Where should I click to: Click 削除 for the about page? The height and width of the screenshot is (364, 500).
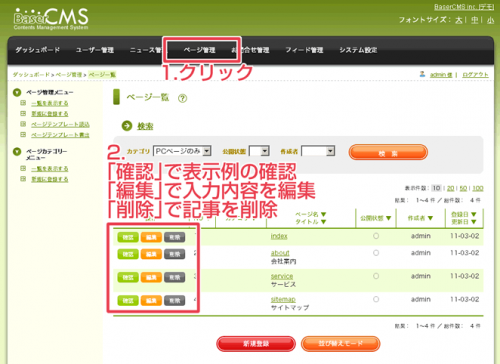click(x=175, y=254)
